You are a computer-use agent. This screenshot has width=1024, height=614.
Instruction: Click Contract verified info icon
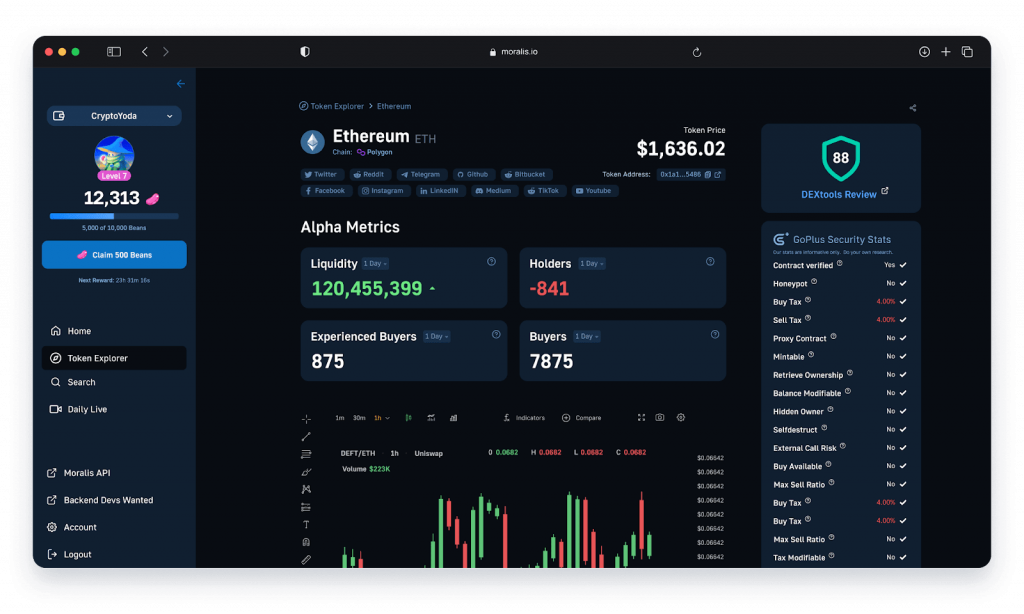(840, 264)
